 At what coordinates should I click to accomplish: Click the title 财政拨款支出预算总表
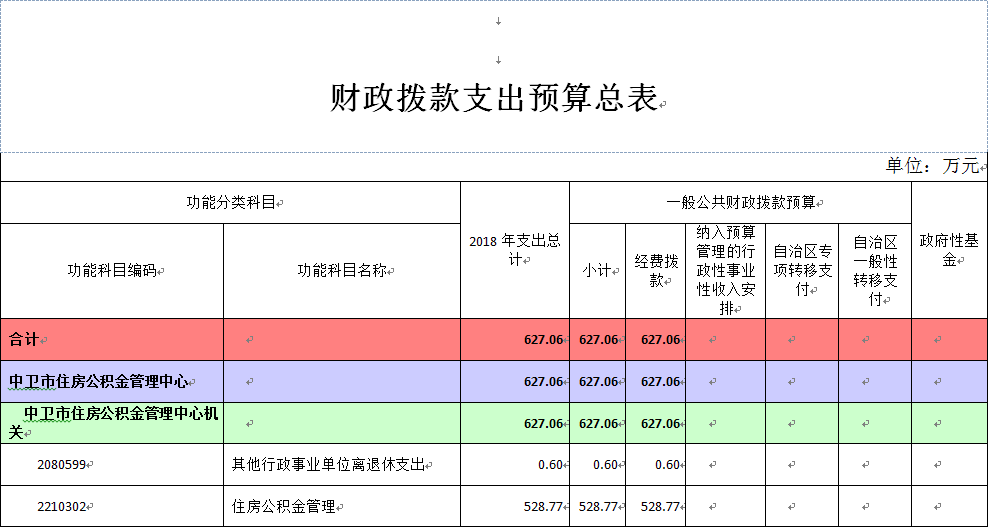click(x=494, y=99)
